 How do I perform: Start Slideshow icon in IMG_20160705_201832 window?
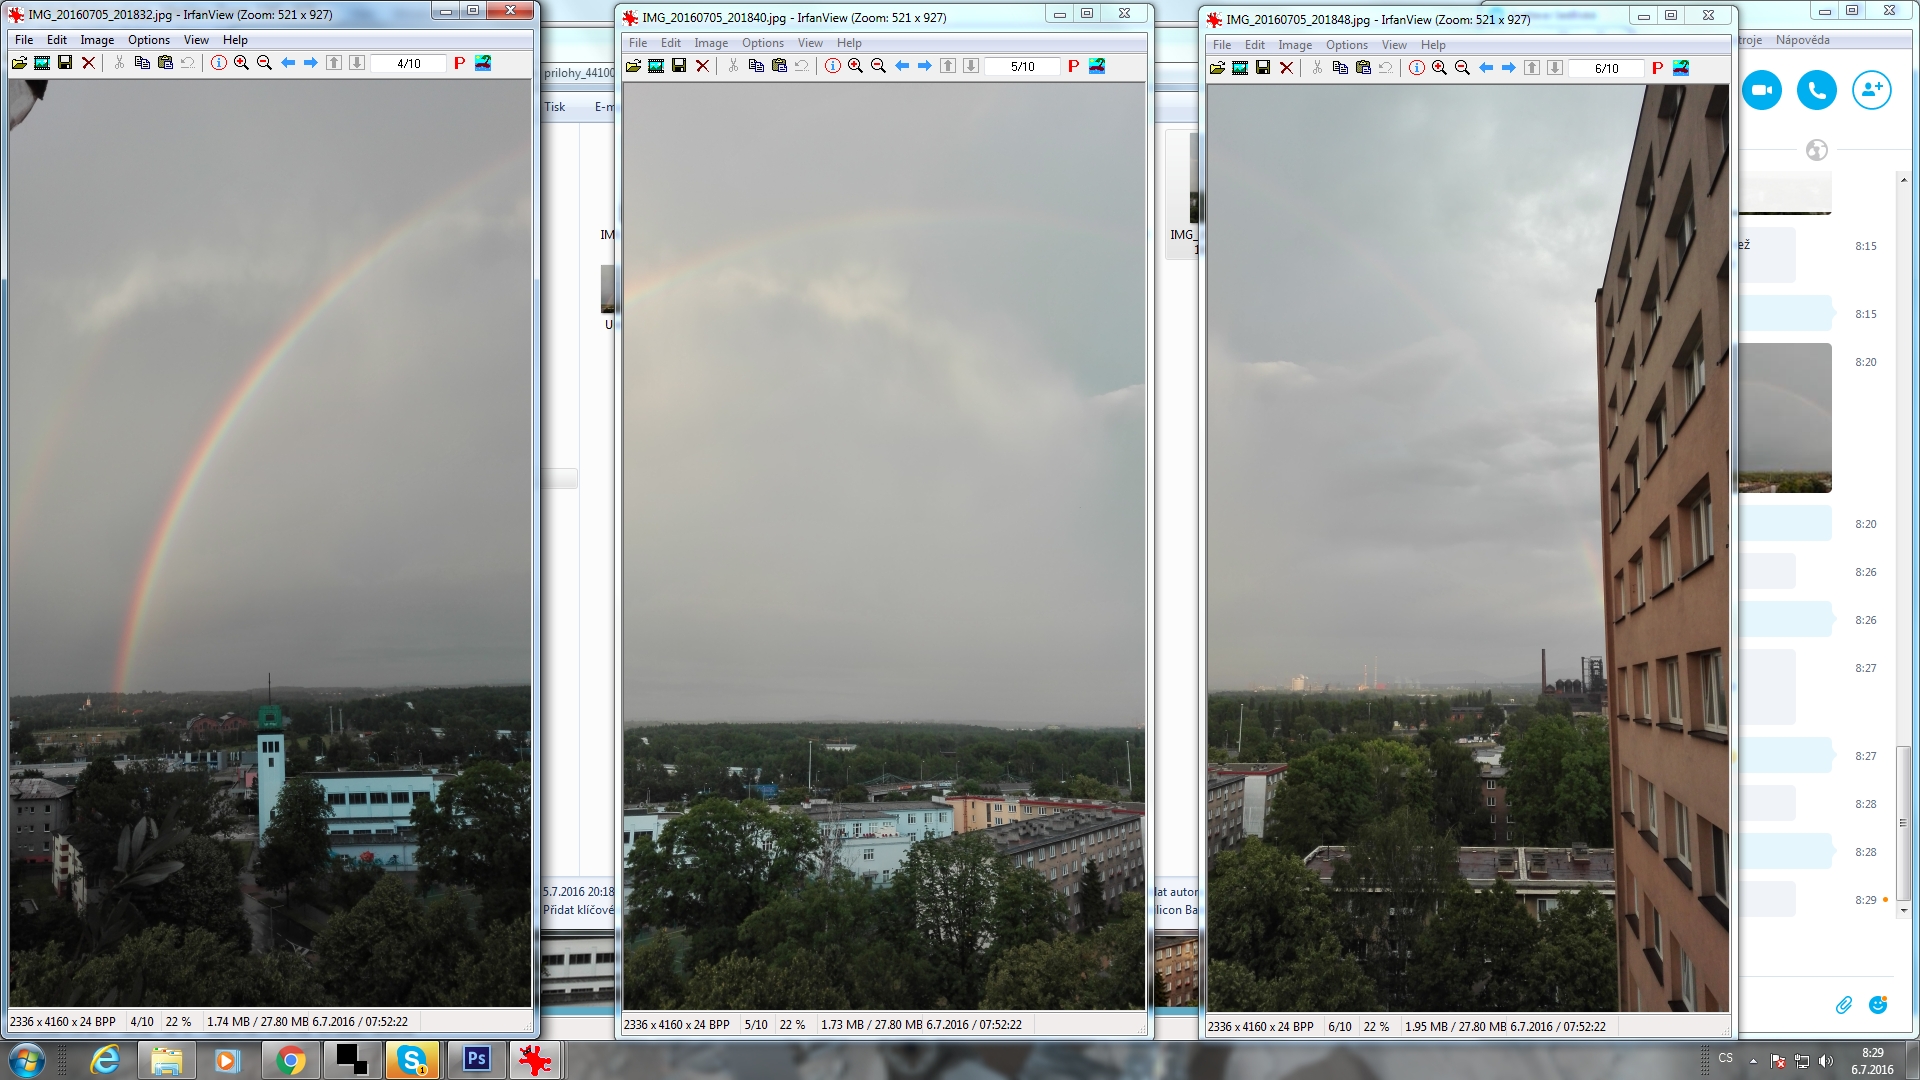click(42, 63)
